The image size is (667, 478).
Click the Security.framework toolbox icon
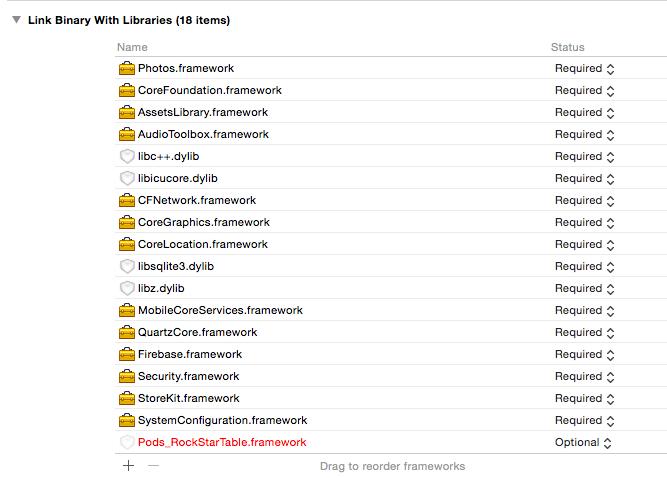click(127, 376)
